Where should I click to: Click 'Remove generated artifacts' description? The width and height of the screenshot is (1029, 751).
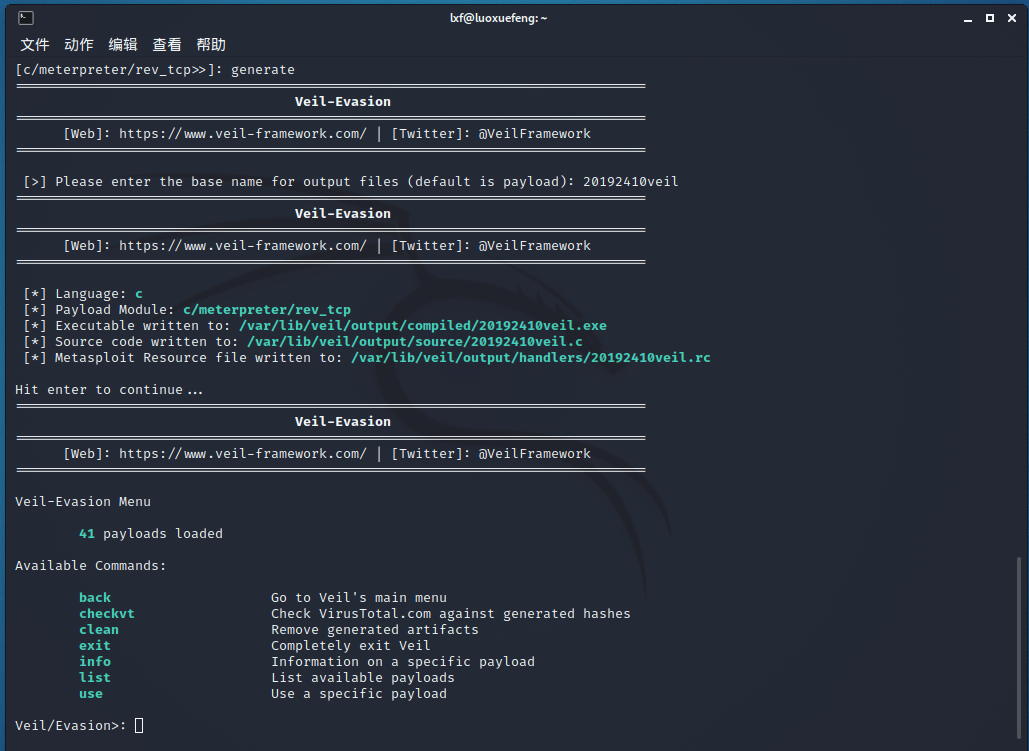375,630
